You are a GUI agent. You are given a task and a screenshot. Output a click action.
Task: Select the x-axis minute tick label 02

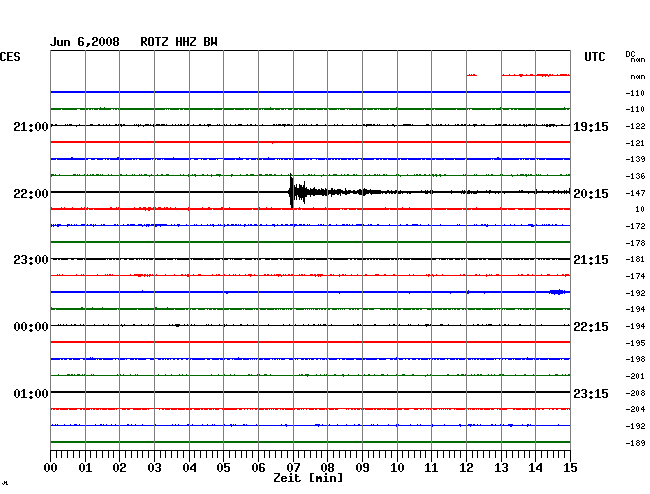tap(119, 468)
